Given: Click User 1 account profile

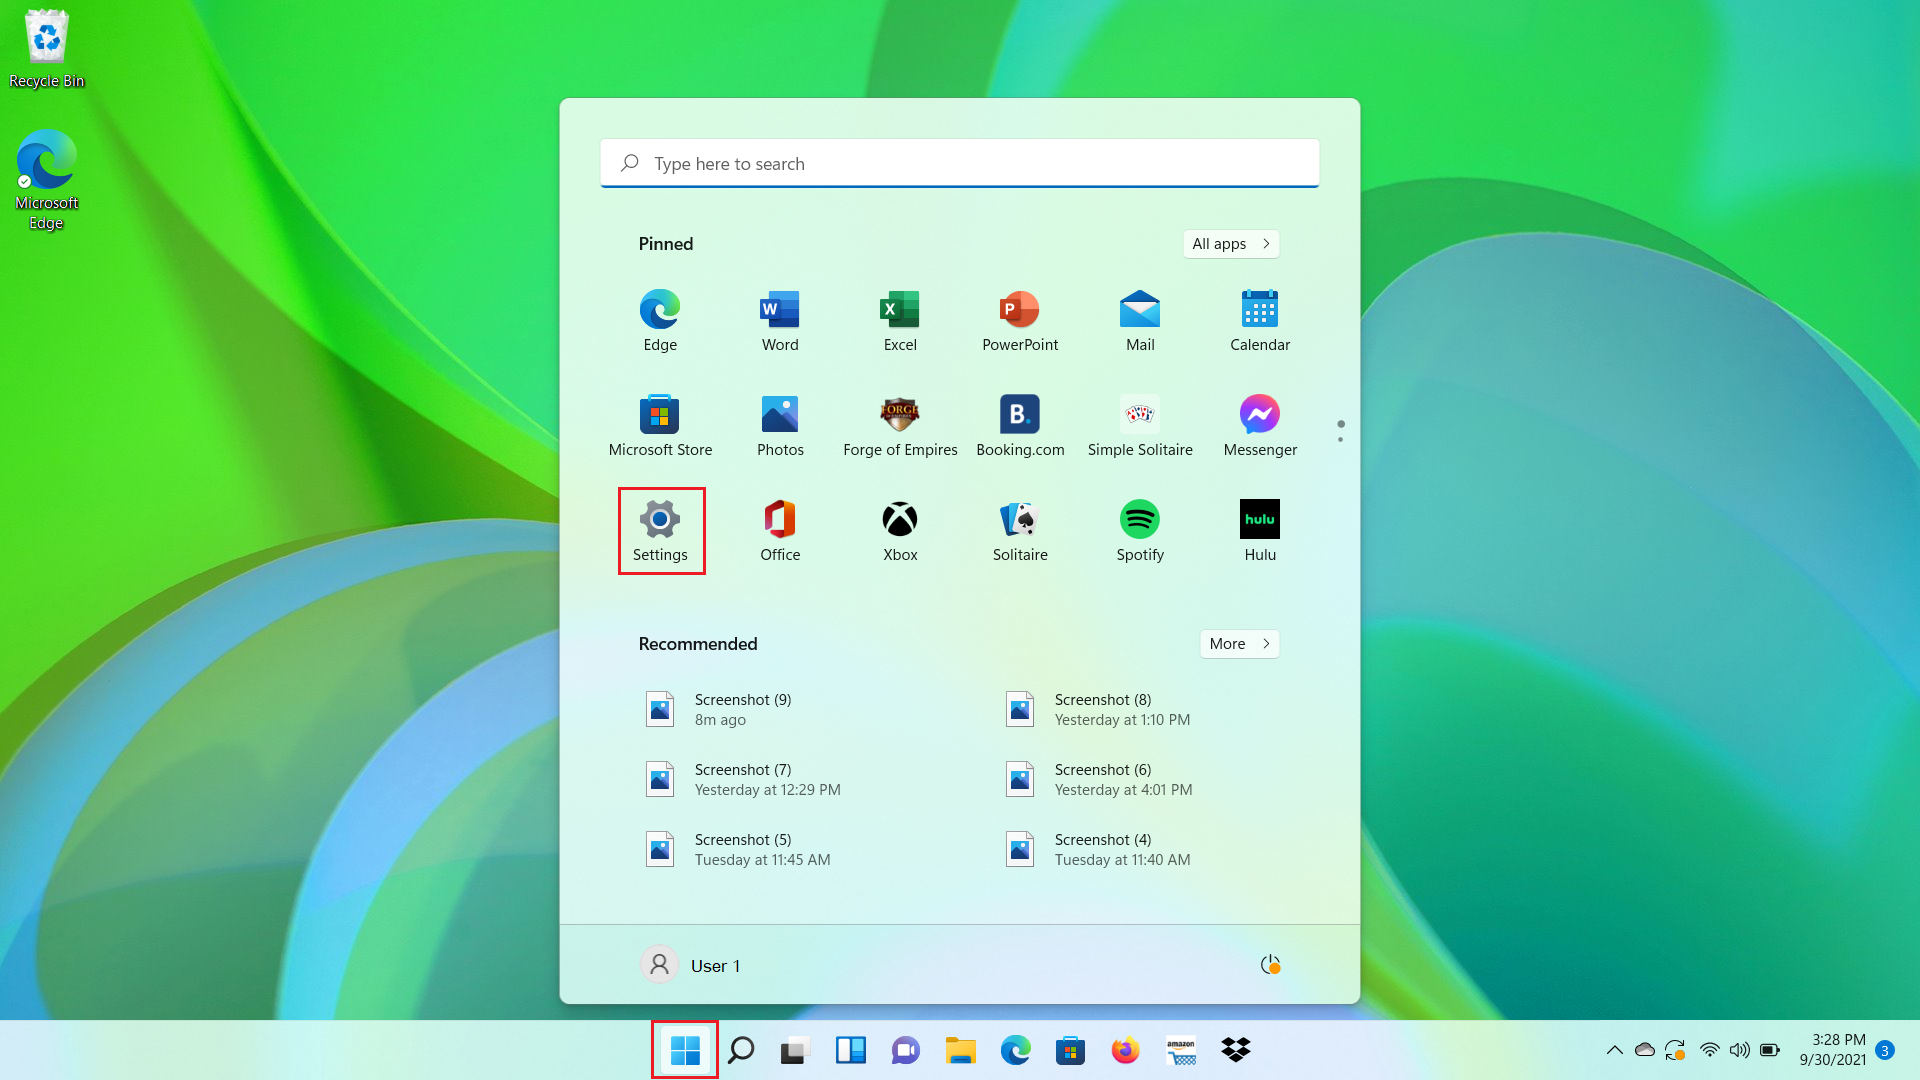Looking at the screenshot, I should pyautogui.click(x=691, y=964).
